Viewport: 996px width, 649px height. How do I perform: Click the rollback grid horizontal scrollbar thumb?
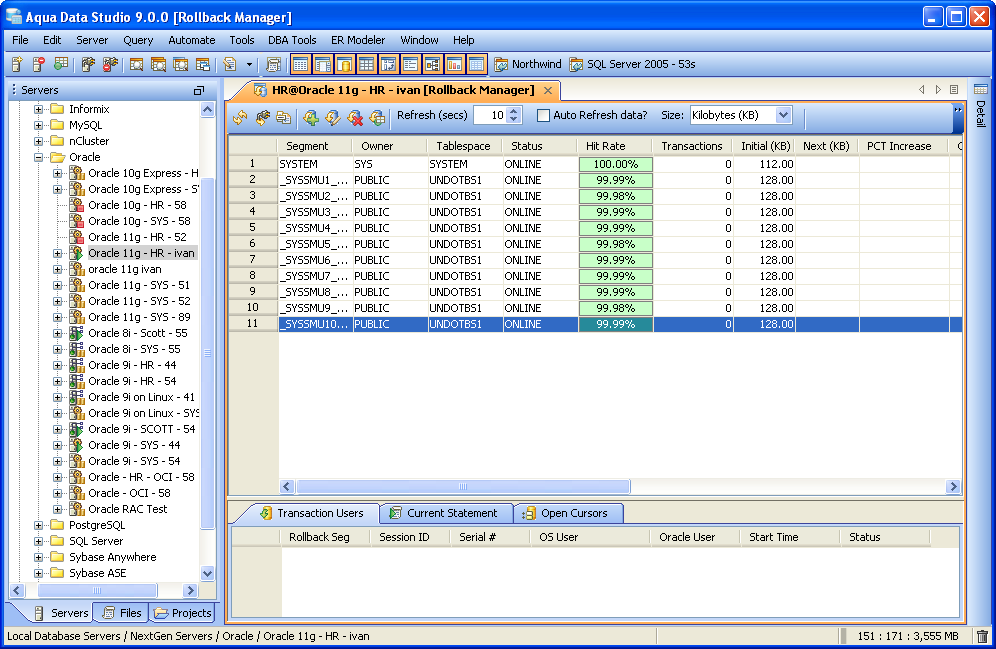coord(463,486)
